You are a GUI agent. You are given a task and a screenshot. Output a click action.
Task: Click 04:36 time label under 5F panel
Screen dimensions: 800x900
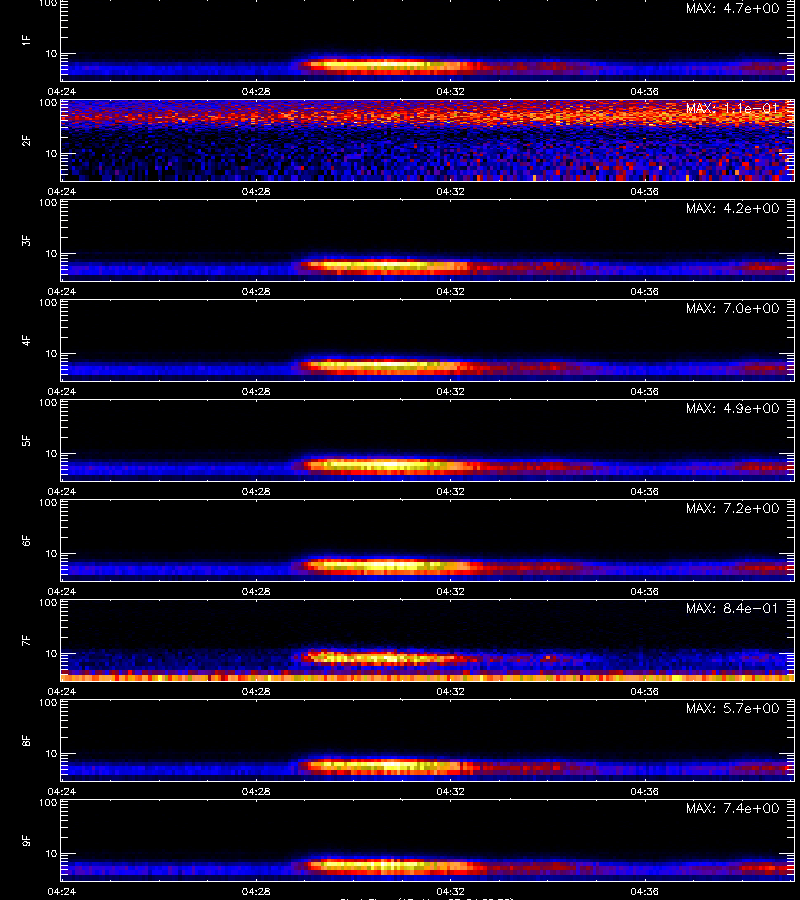click(x=644, y=491)
